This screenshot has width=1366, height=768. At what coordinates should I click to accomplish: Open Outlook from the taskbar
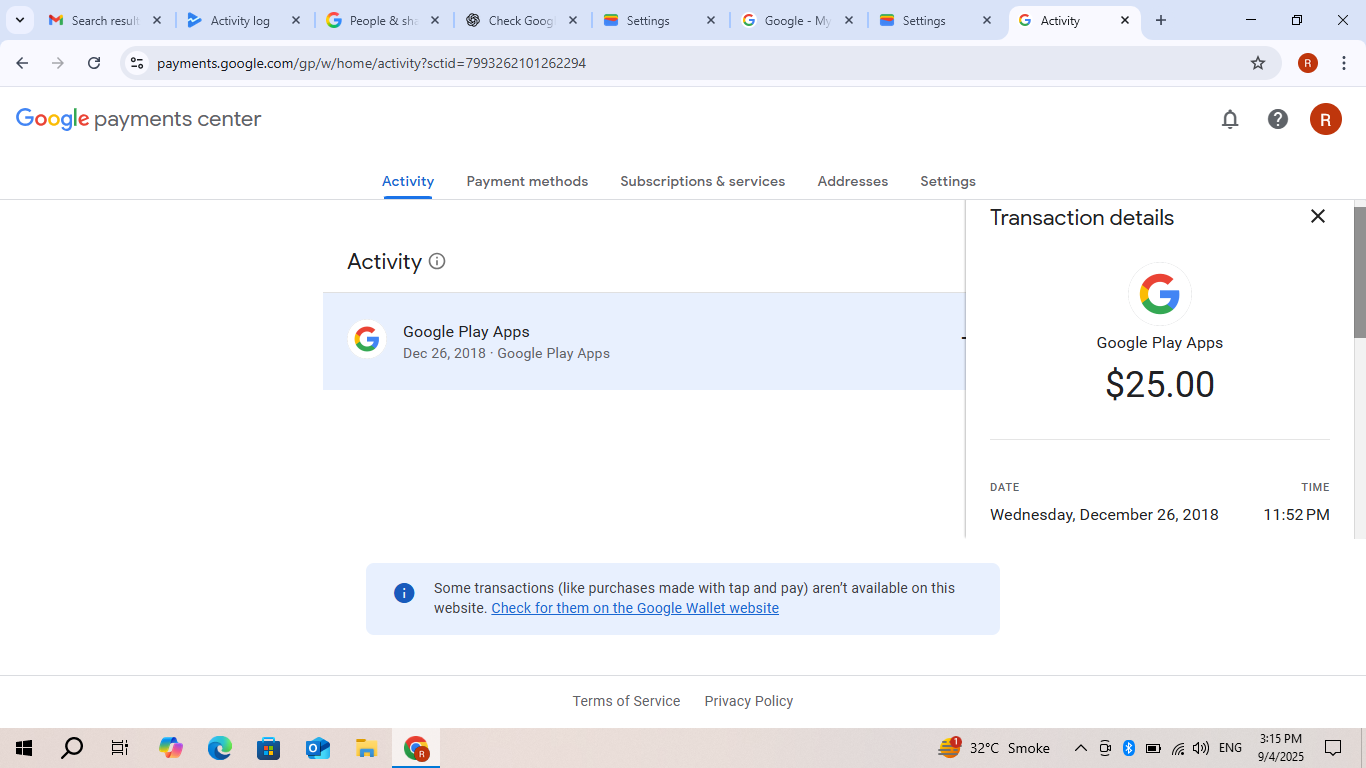point(318,748)
